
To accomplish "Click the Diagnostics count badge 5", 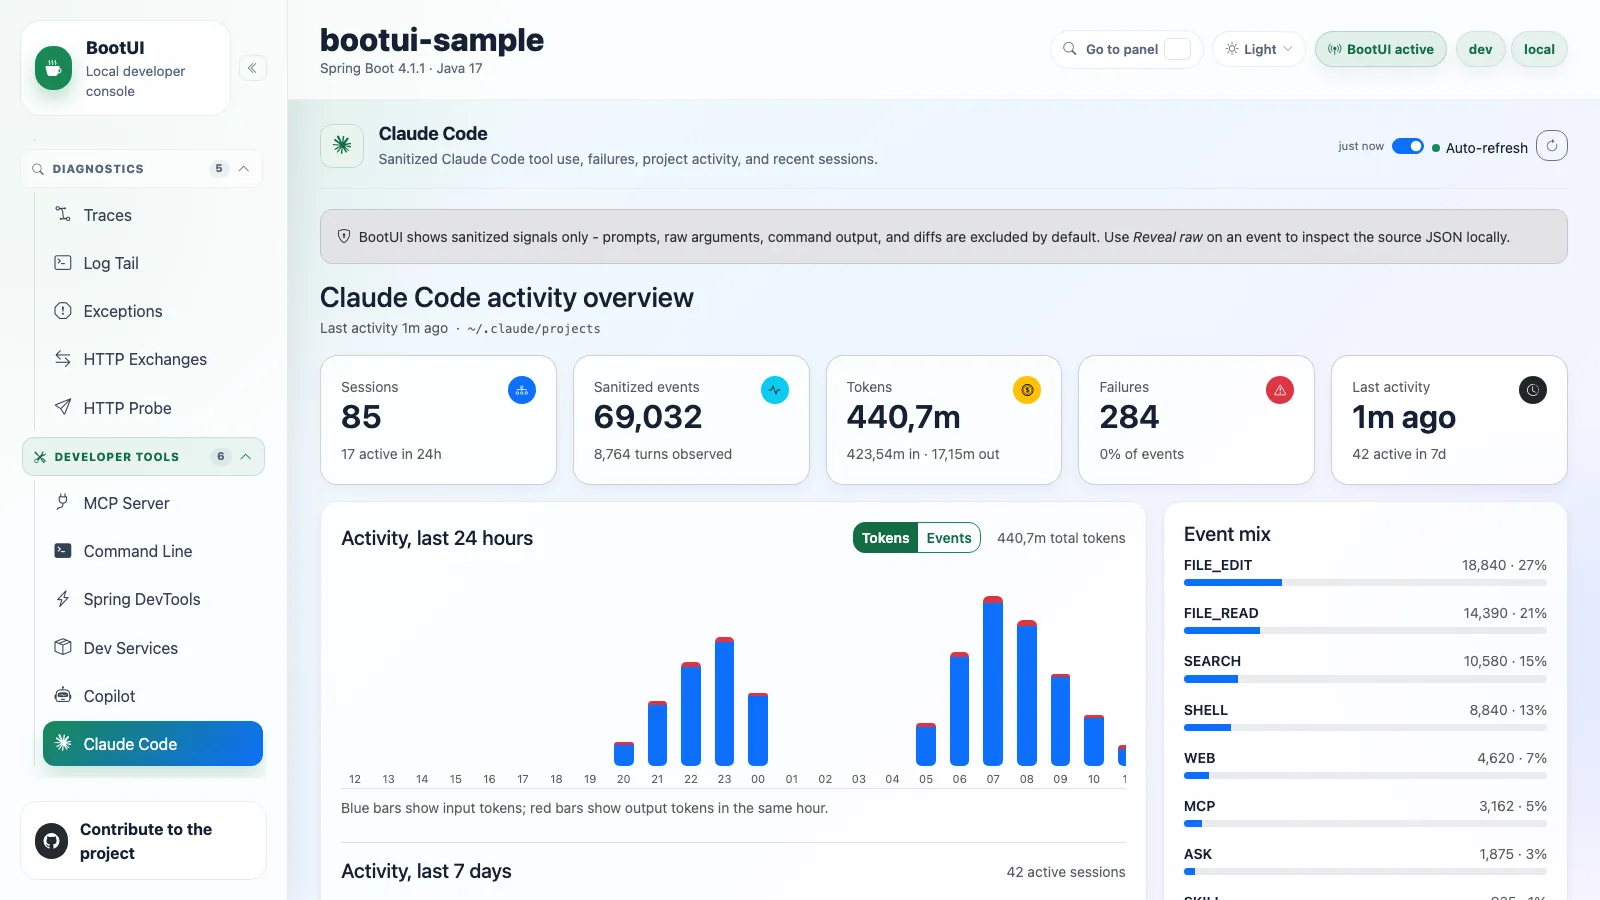I will (219, 169).
